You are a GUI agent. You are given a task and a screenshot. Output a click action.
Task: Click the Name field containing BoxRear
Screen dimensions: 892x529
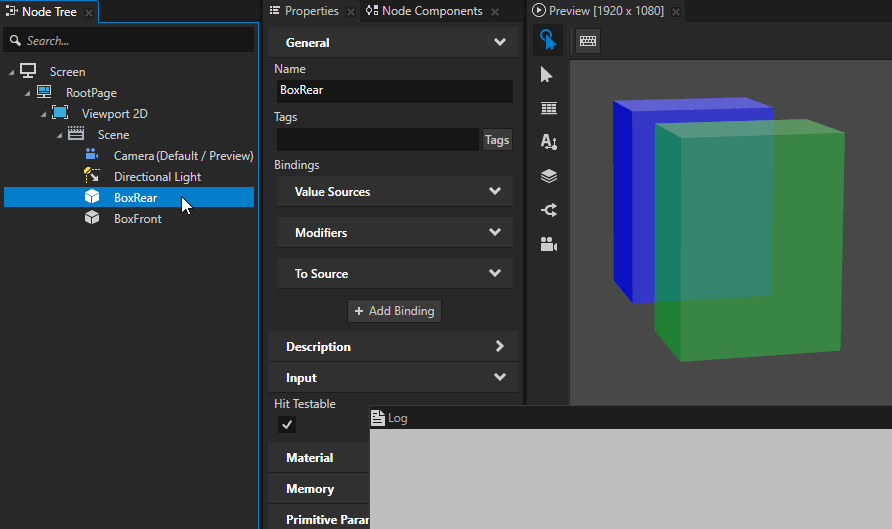click(x=395, y=90)
